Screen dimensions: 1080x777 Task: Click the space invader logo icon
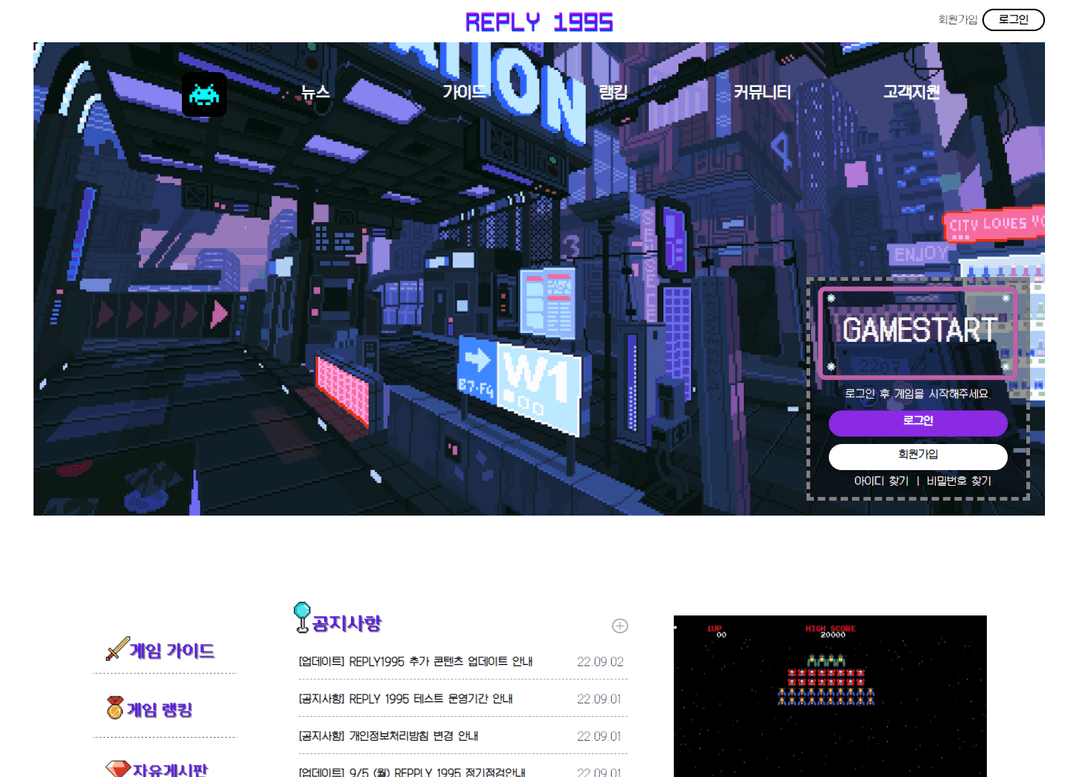pyautogui.click(x=204, y=94)
